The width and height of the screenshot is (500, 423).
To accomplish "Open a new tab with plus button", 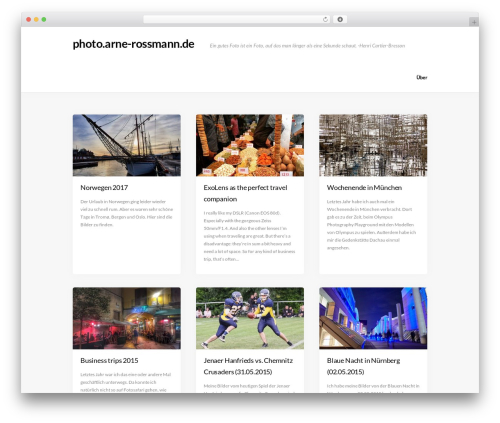I will pyautogui.click(x=474, y=22).
